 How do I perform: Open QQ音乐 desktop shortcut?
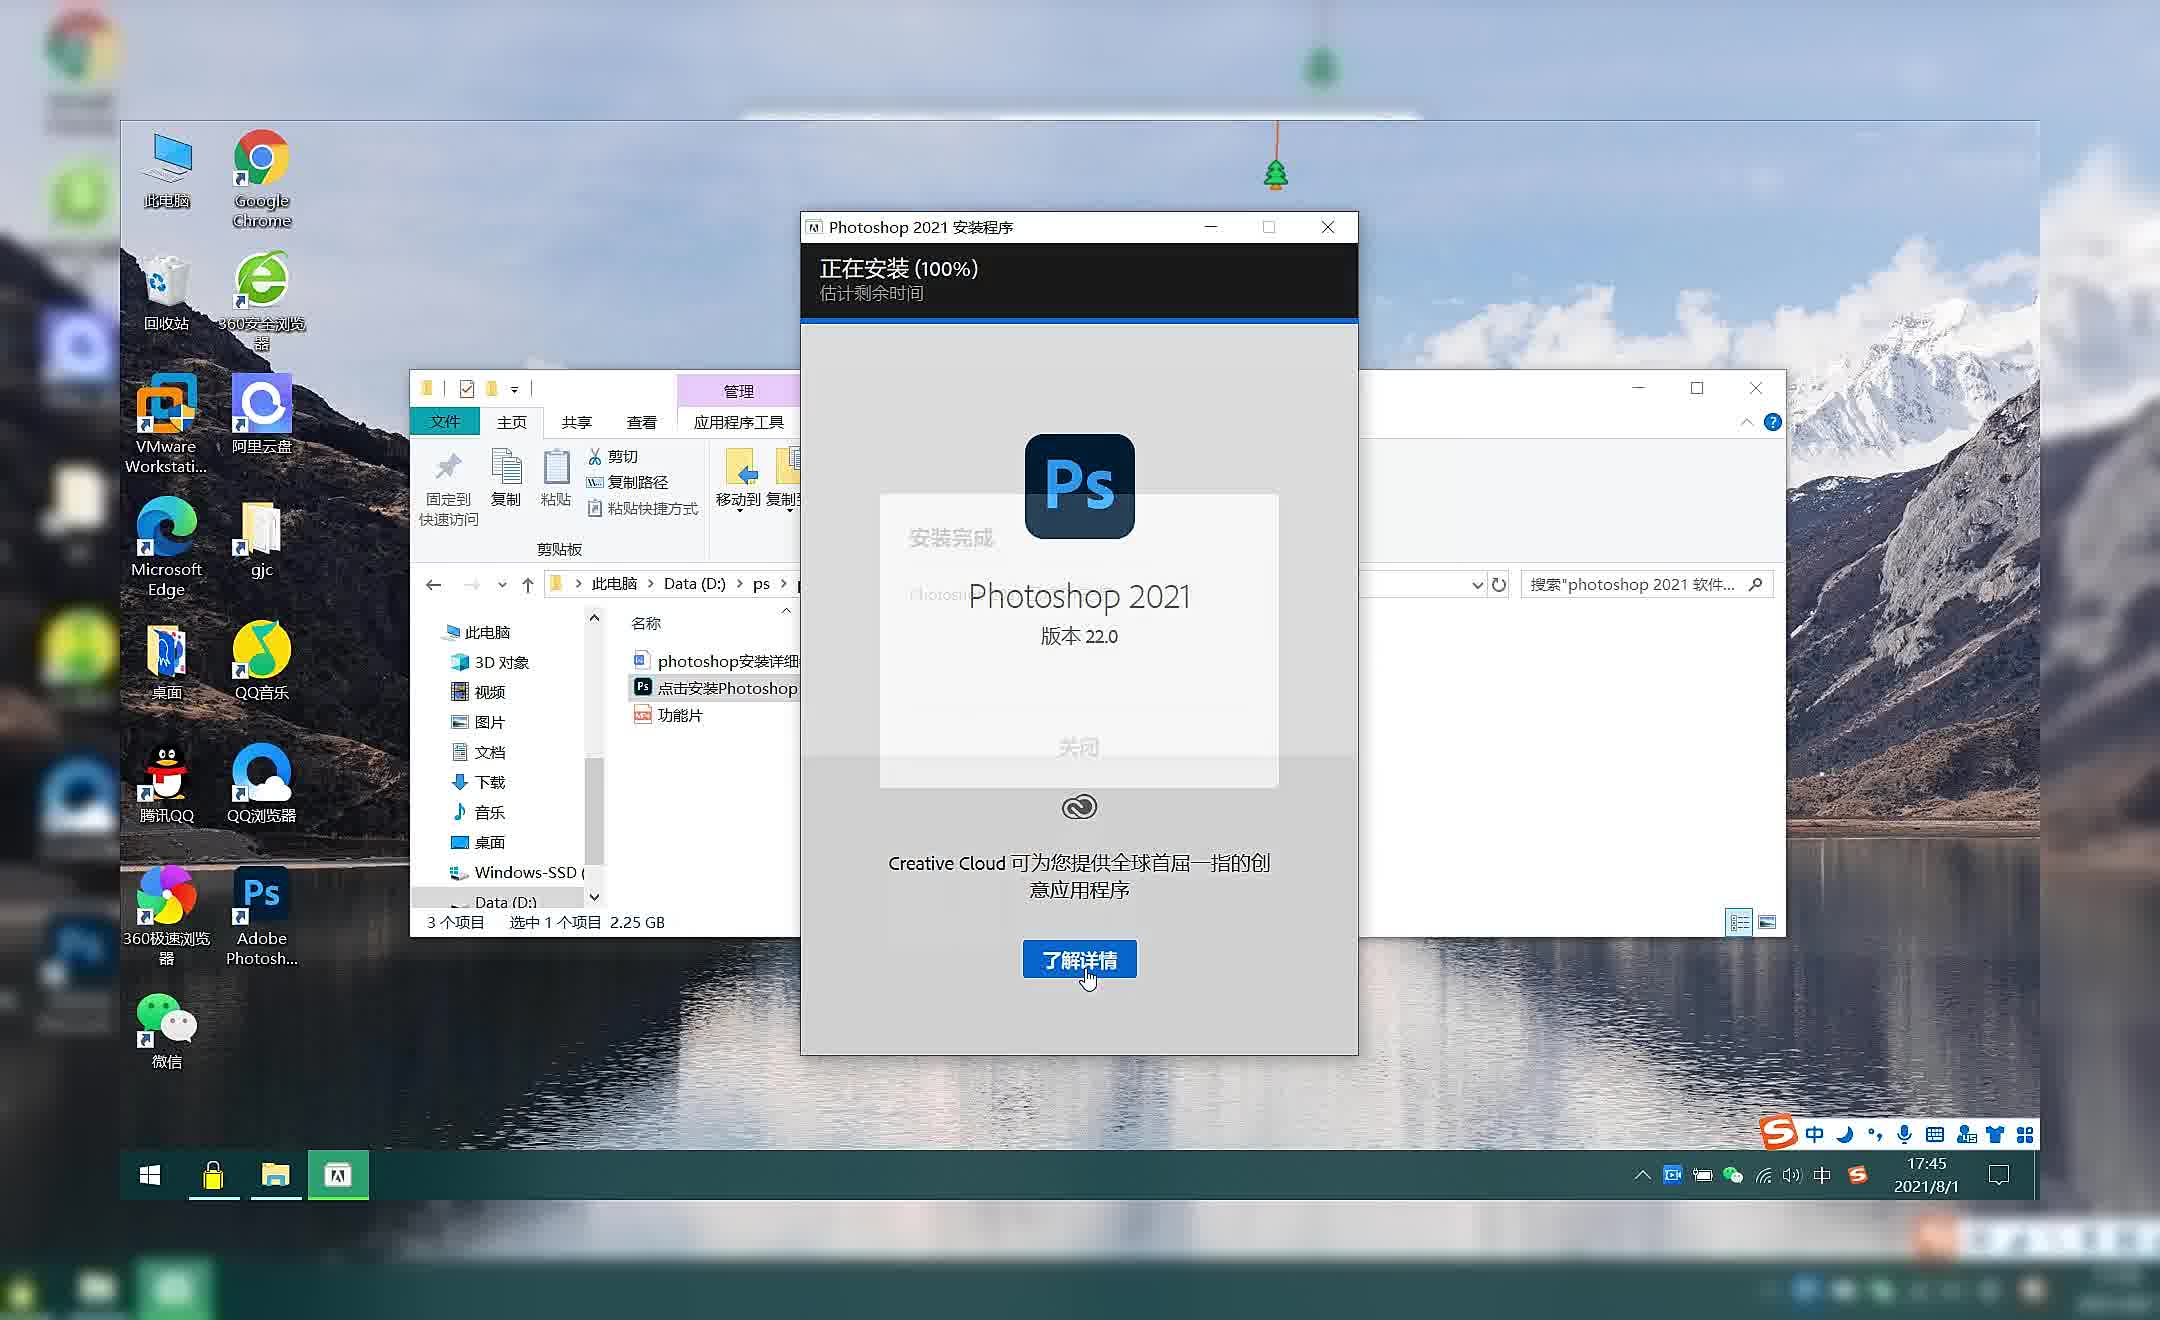tap(262, 661)
